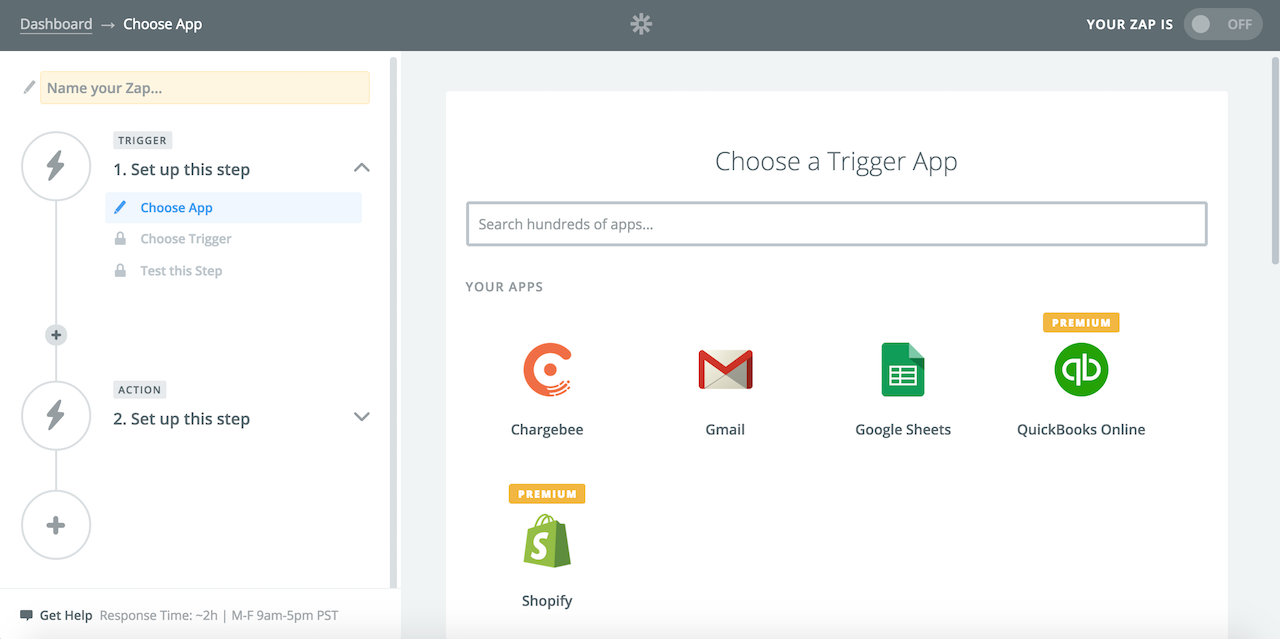Focus the Search hundreds of apps field
Screen dimensions: 1280x639
pos(837,224)
